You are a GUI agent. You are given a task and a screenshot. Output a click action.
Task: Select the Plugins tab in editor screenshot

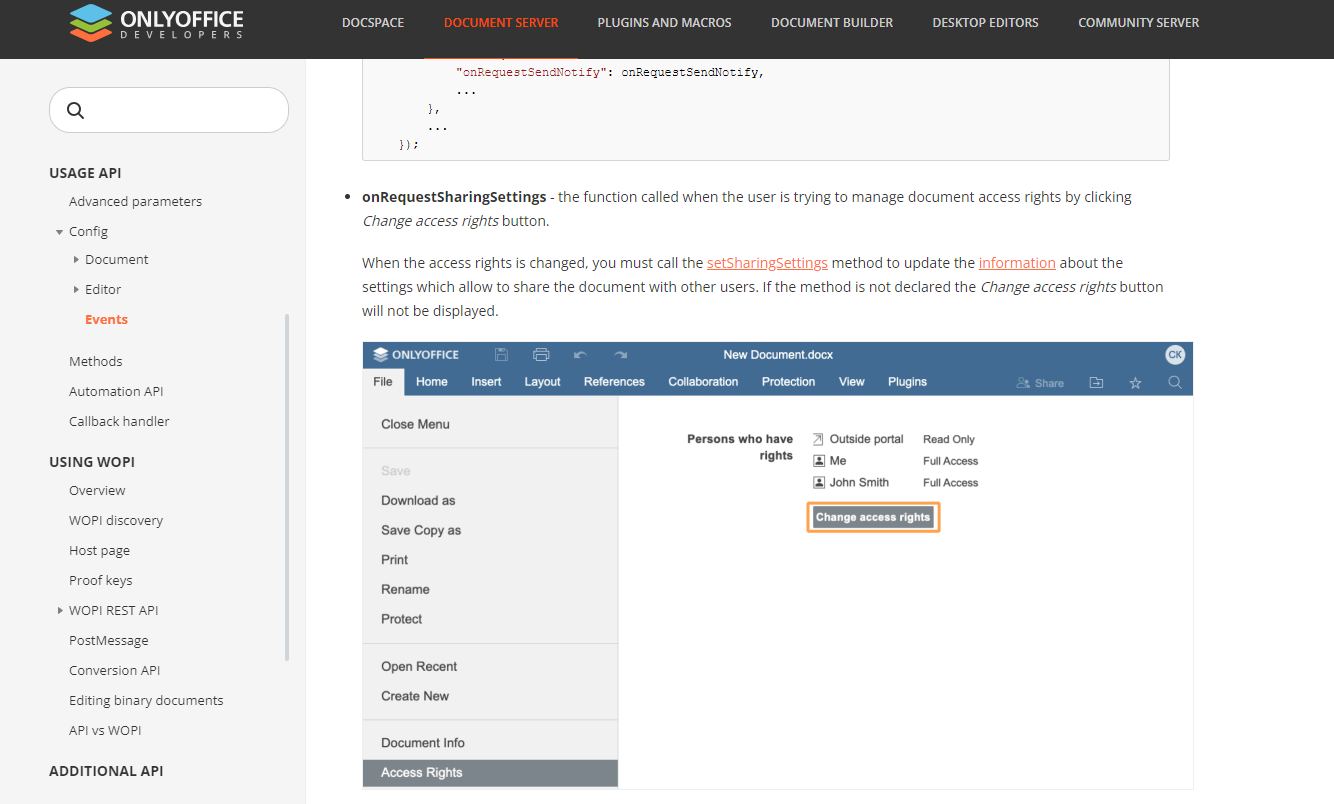click(x=907, y=382)
